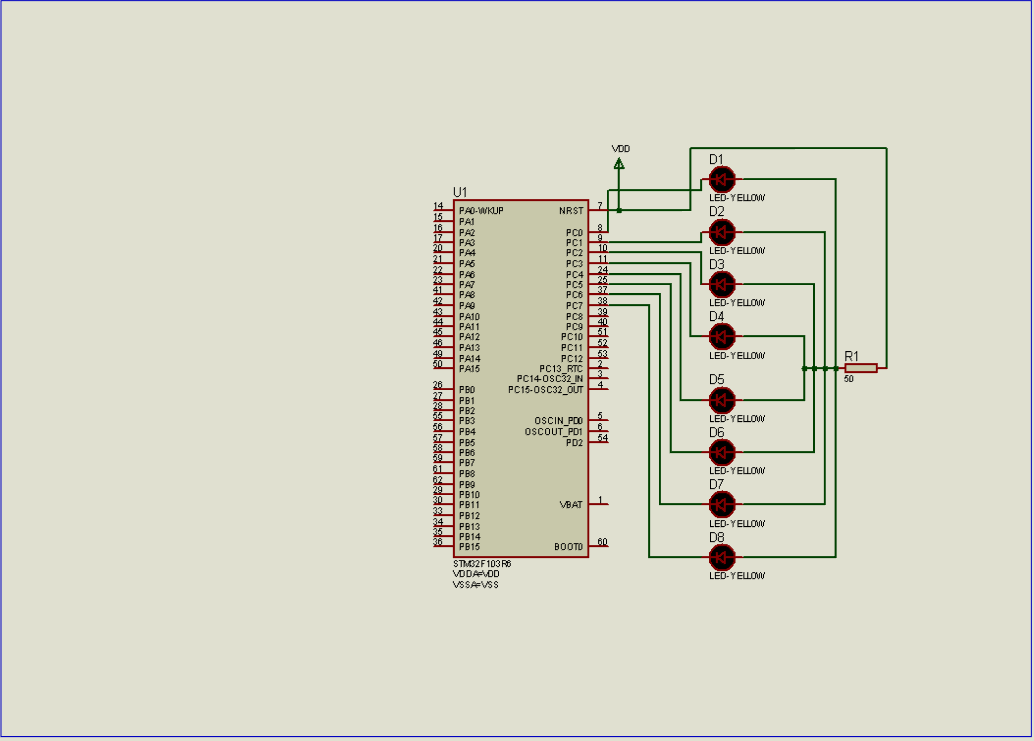Click the U1 reference designator label
The image size is (1034, 741).
(x=458, y=190)
